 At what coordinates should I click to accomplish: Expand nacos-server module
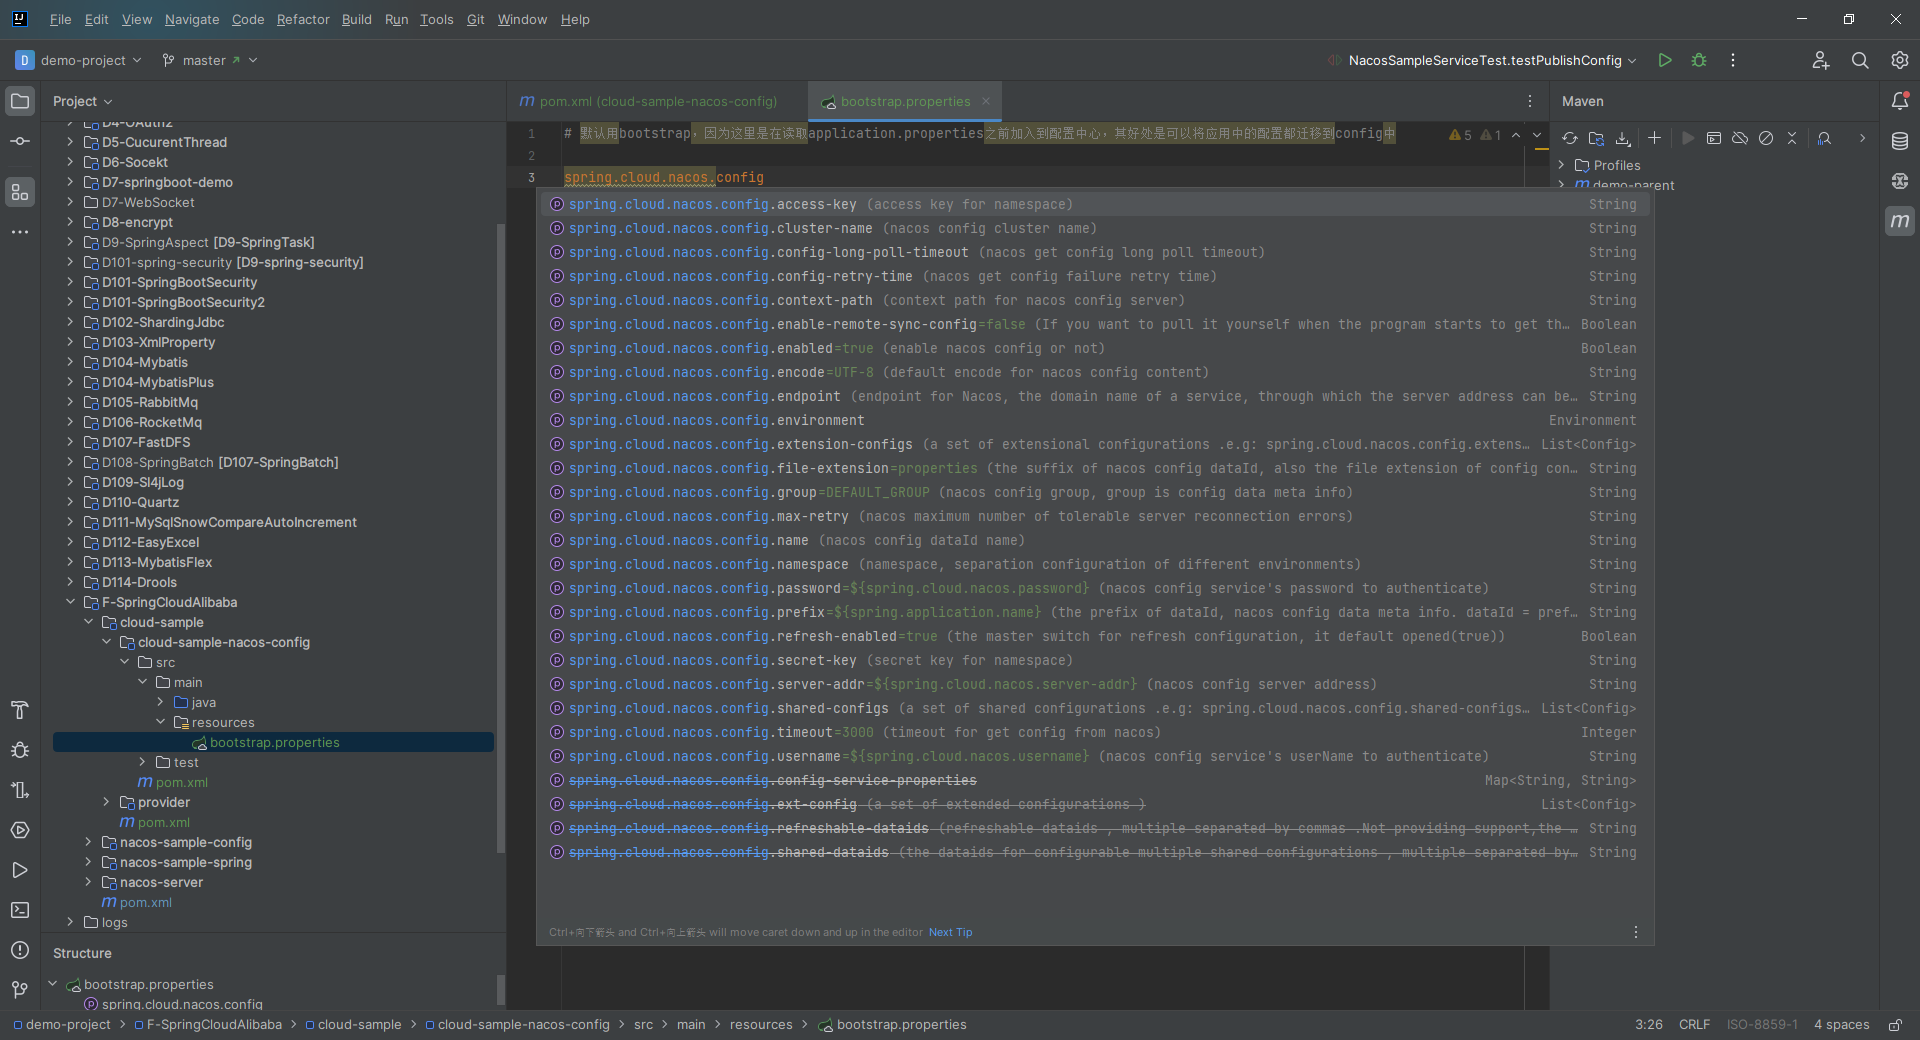pos(88,882)
